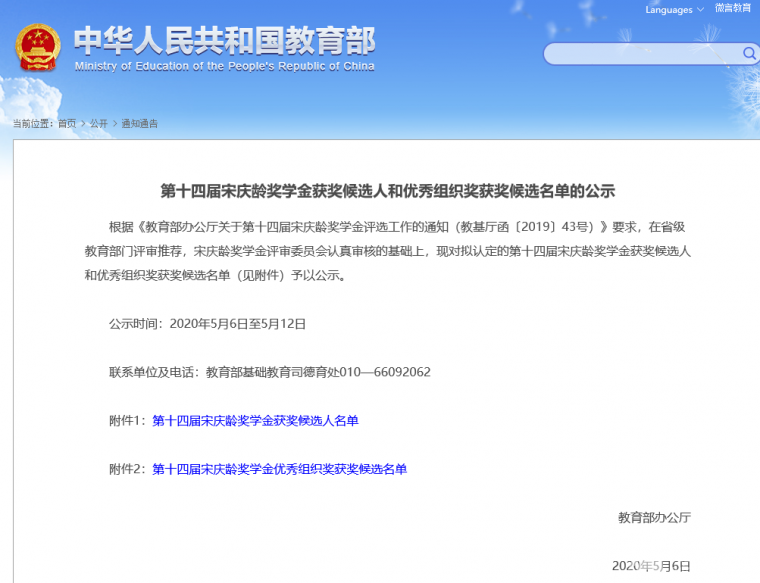Click the 附件1 label text
760x583 pixels.
(x=128, y=421)
